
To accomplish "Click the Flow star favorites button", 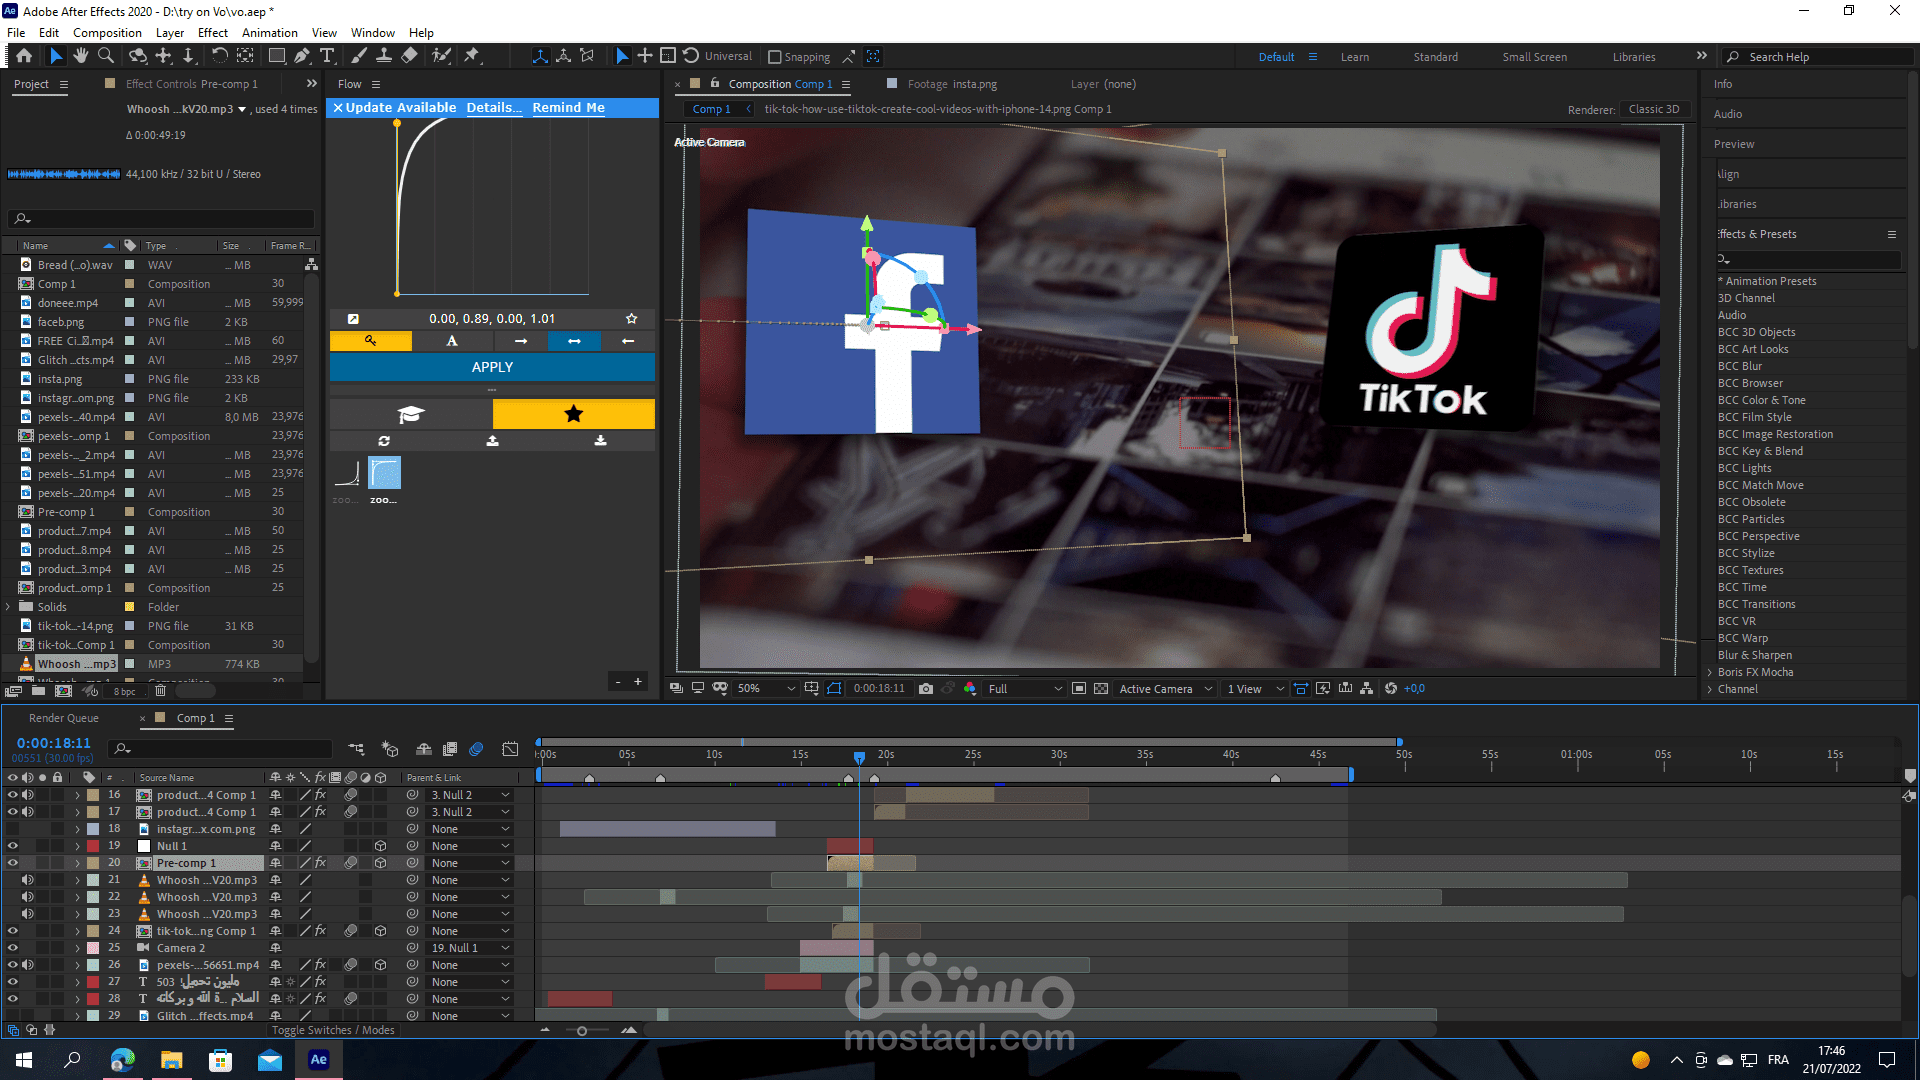I will click(x=573, y=414).
